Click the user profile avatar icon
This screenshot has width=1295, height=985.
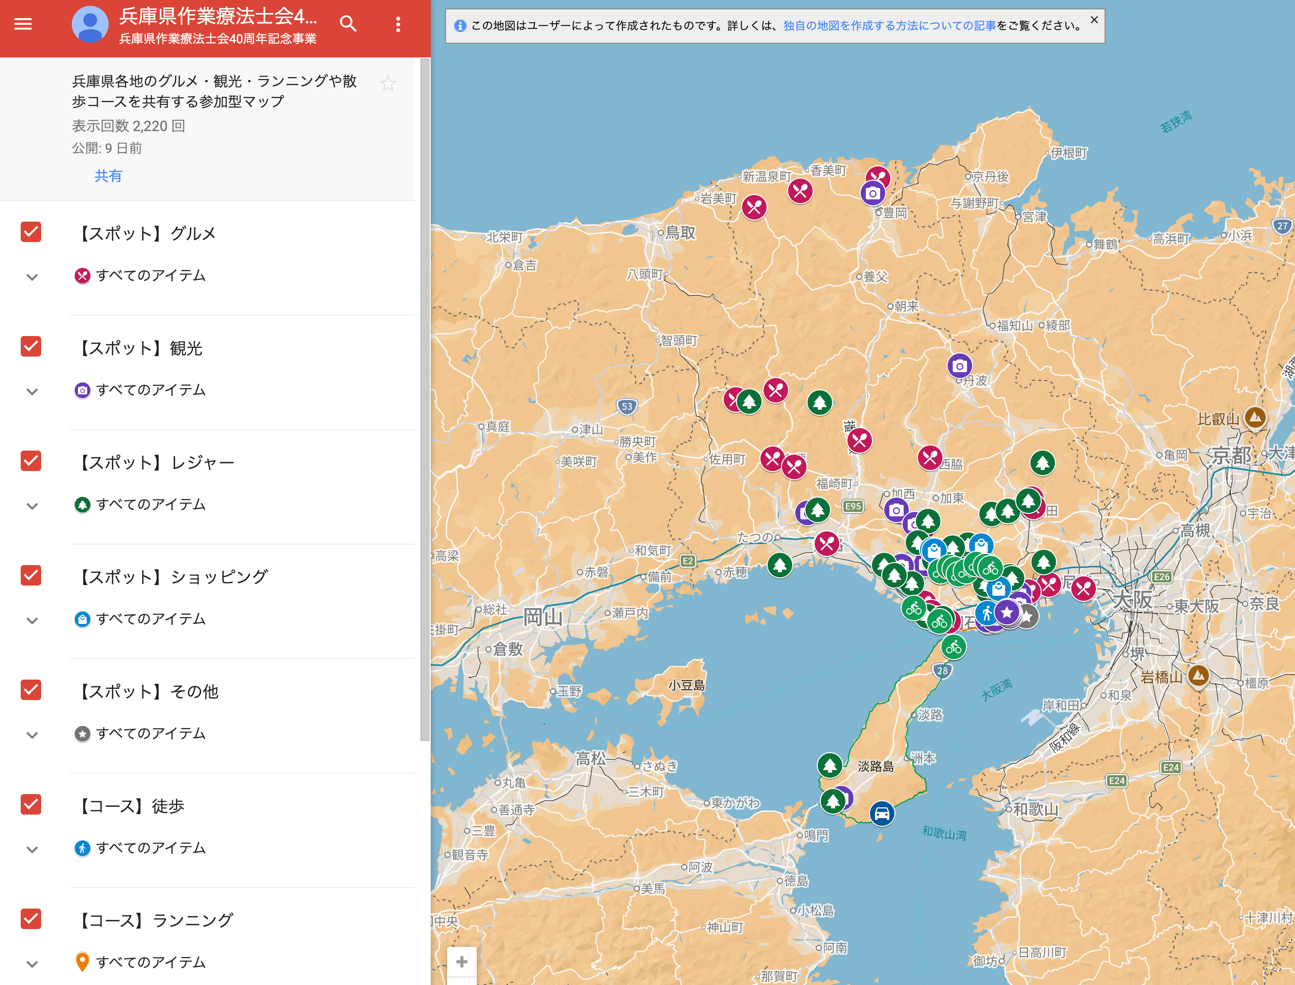[x=90, y=24]
